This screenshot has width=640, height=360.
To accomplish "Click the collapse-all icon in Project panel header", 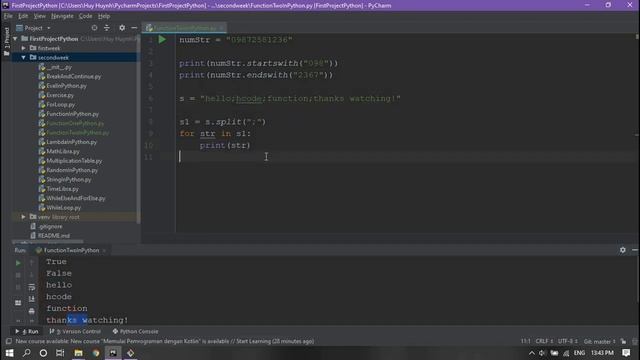I will click(x=107, y=28).
